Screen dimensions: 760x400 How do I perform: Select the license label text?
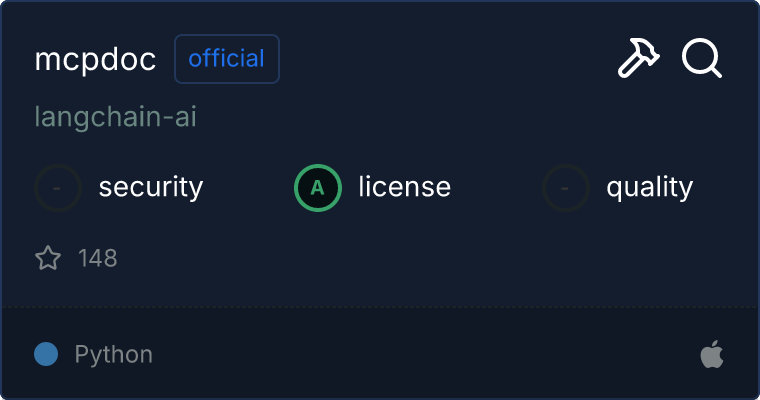(x=405, y=187)
